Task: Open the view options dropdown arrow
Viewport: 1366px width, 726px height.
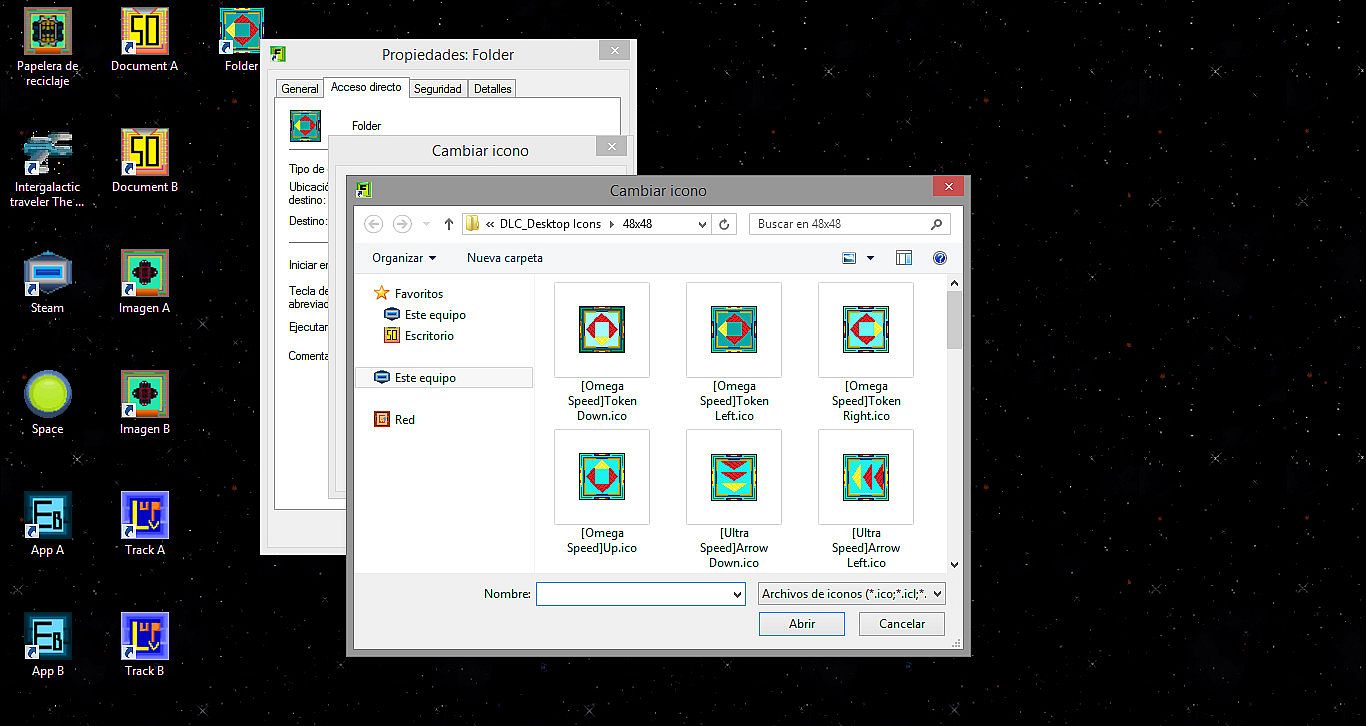Action: [x=870, y=258]
